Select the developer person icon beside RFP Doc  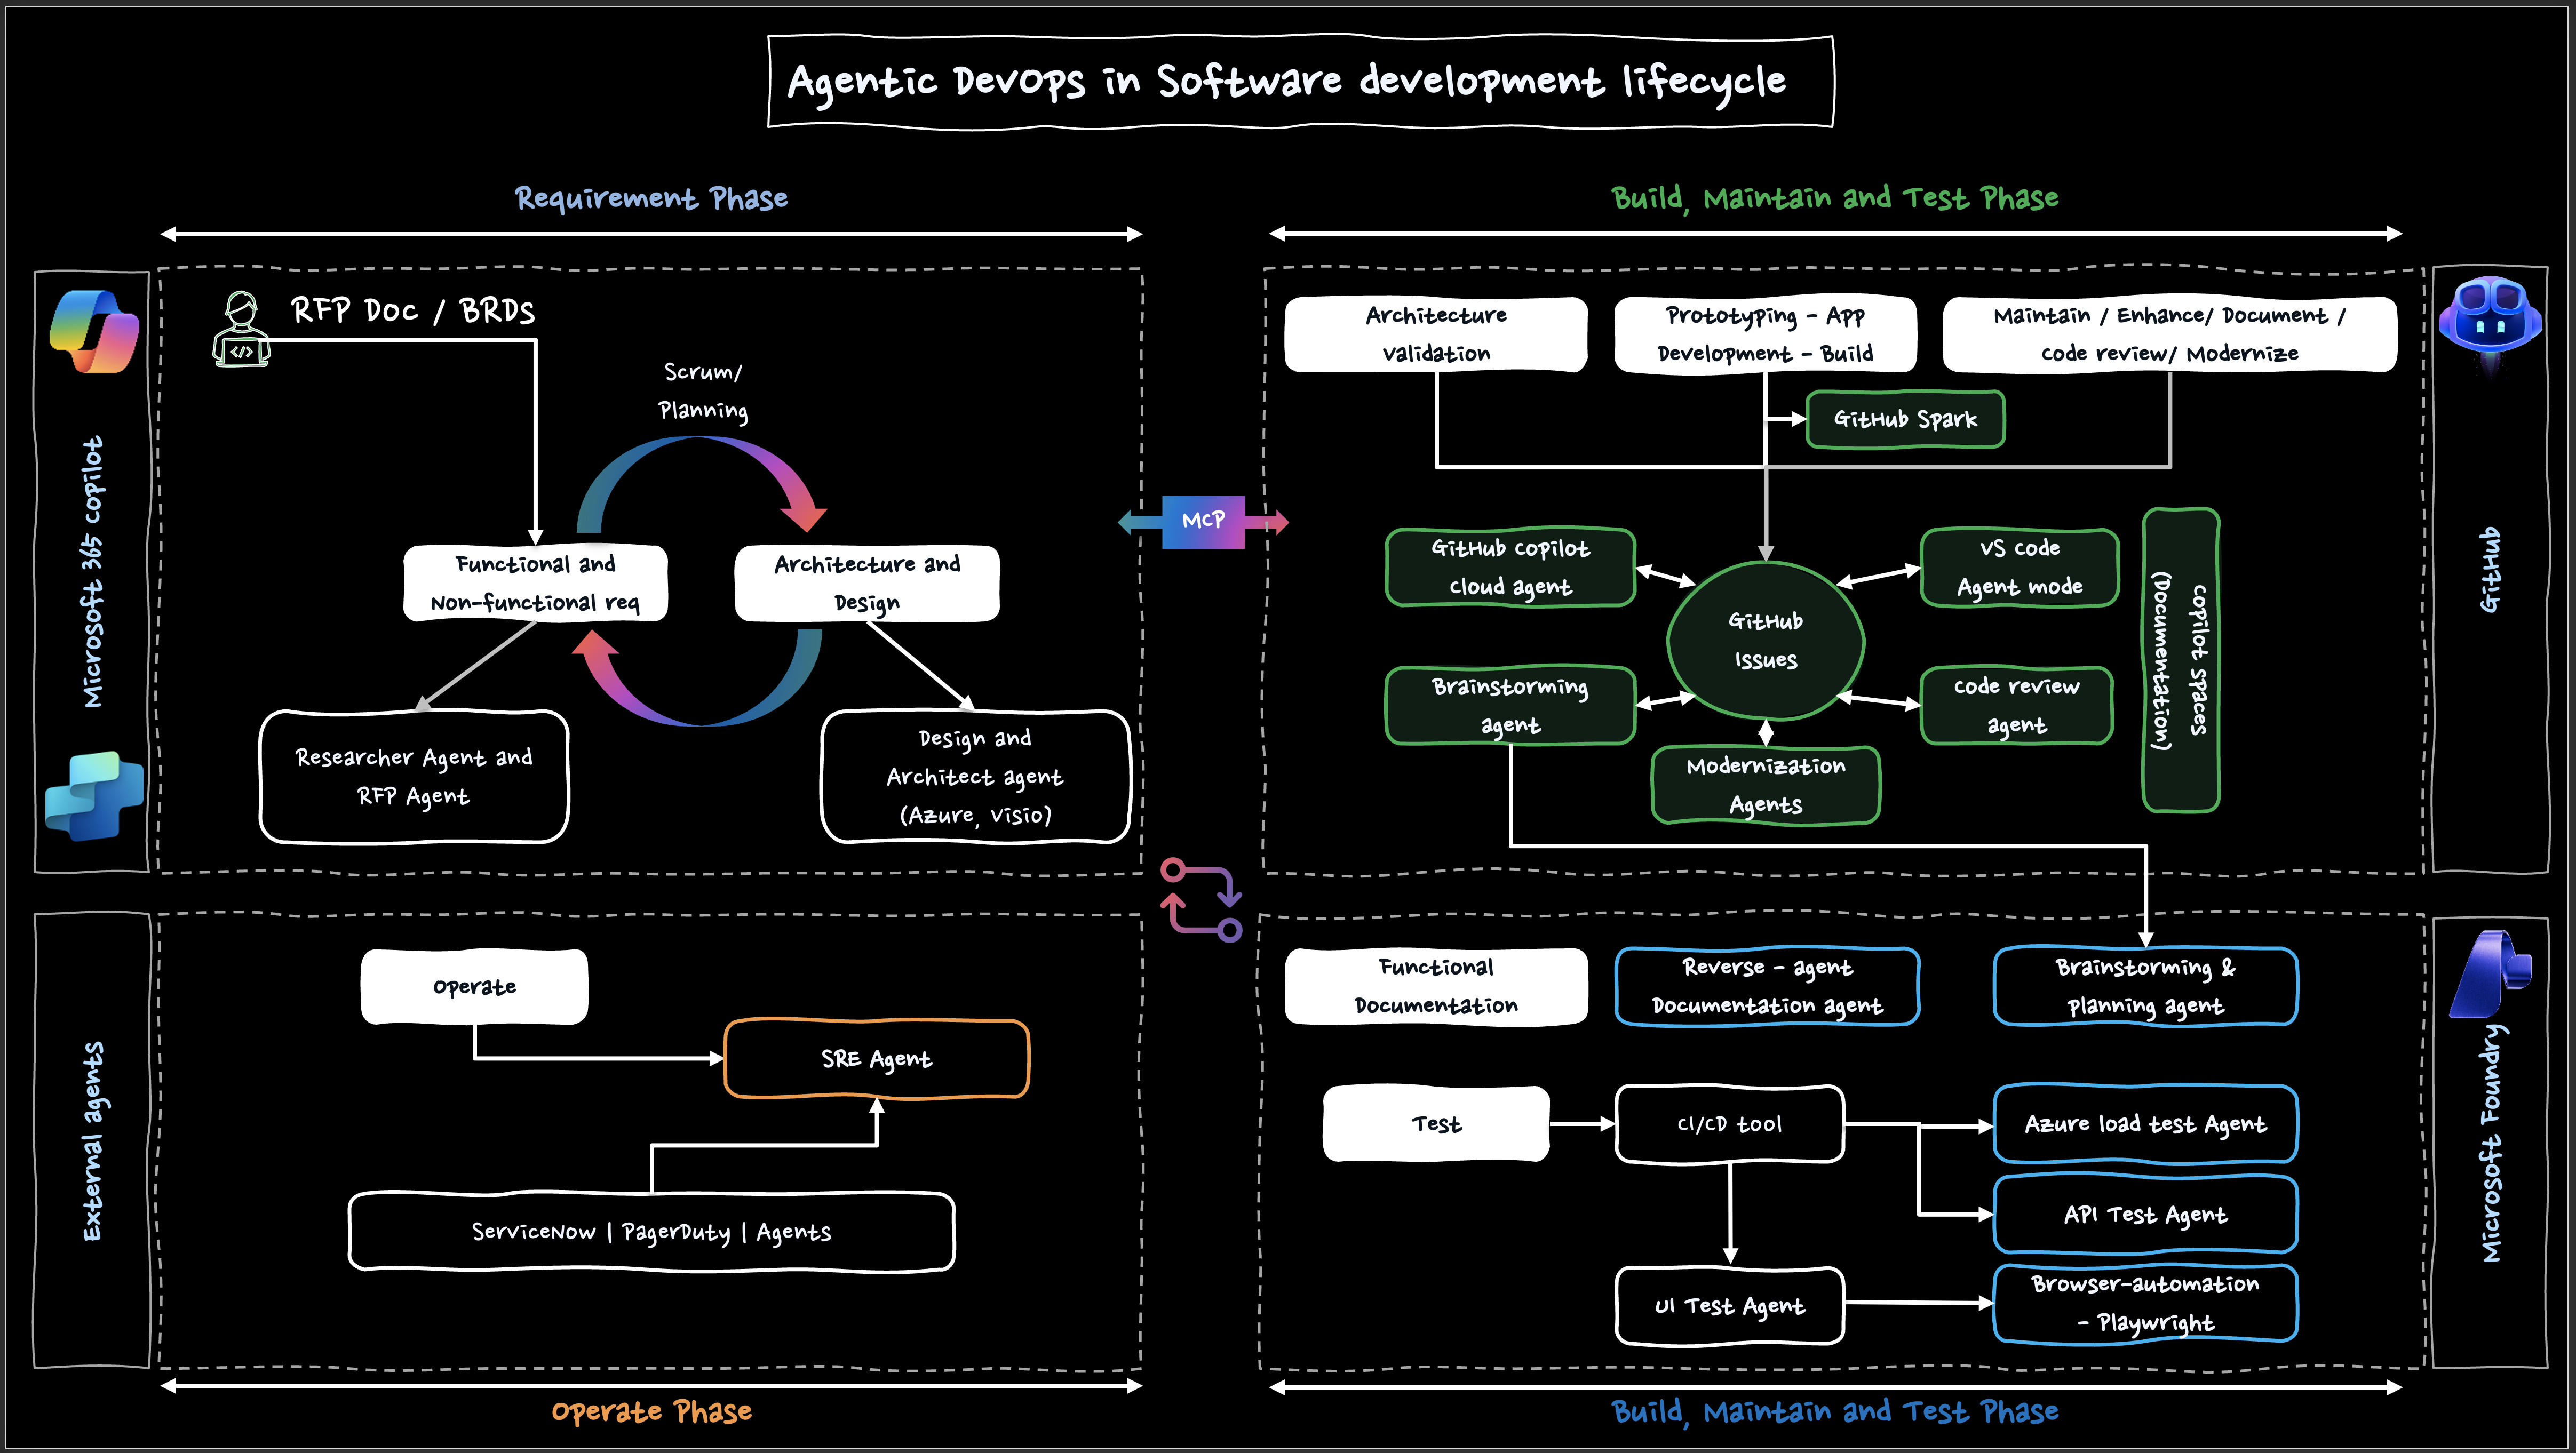coord(241,329)
